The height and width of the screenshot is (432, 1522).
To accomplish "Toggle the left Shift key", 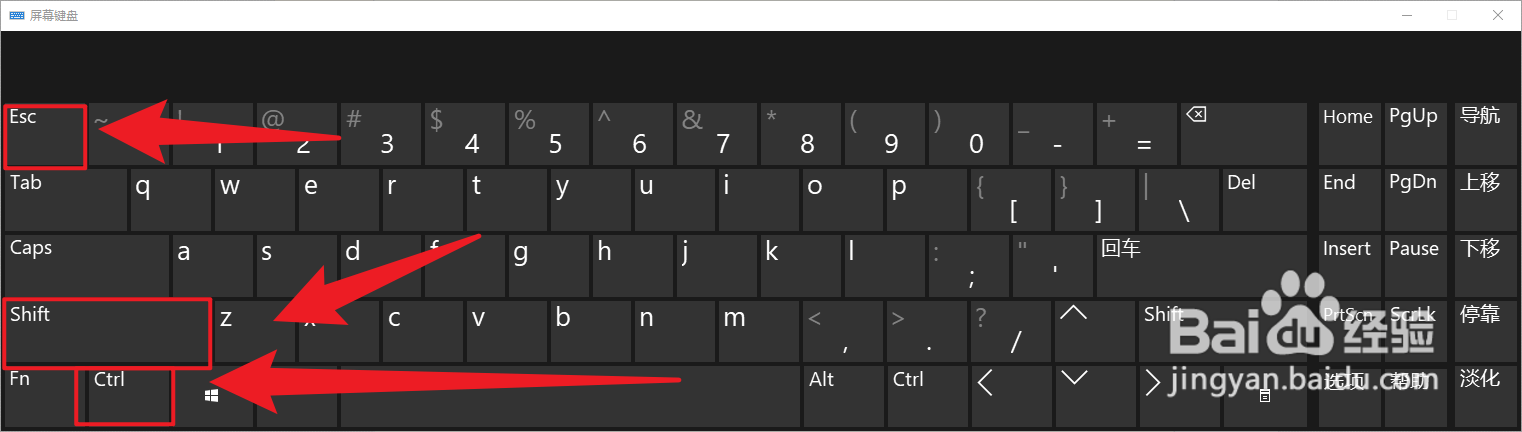I will 107,332.
